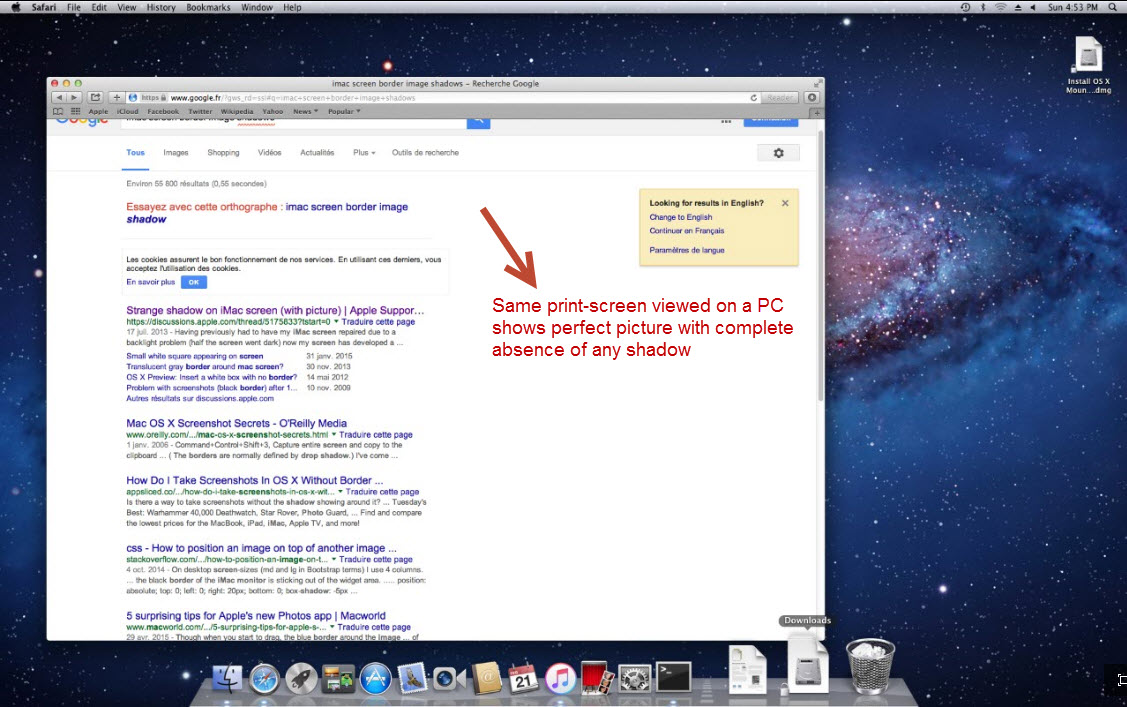The image size is (1127, 707).
Task: Open Google search settings gear button
Action: click(x=778, y=153)
